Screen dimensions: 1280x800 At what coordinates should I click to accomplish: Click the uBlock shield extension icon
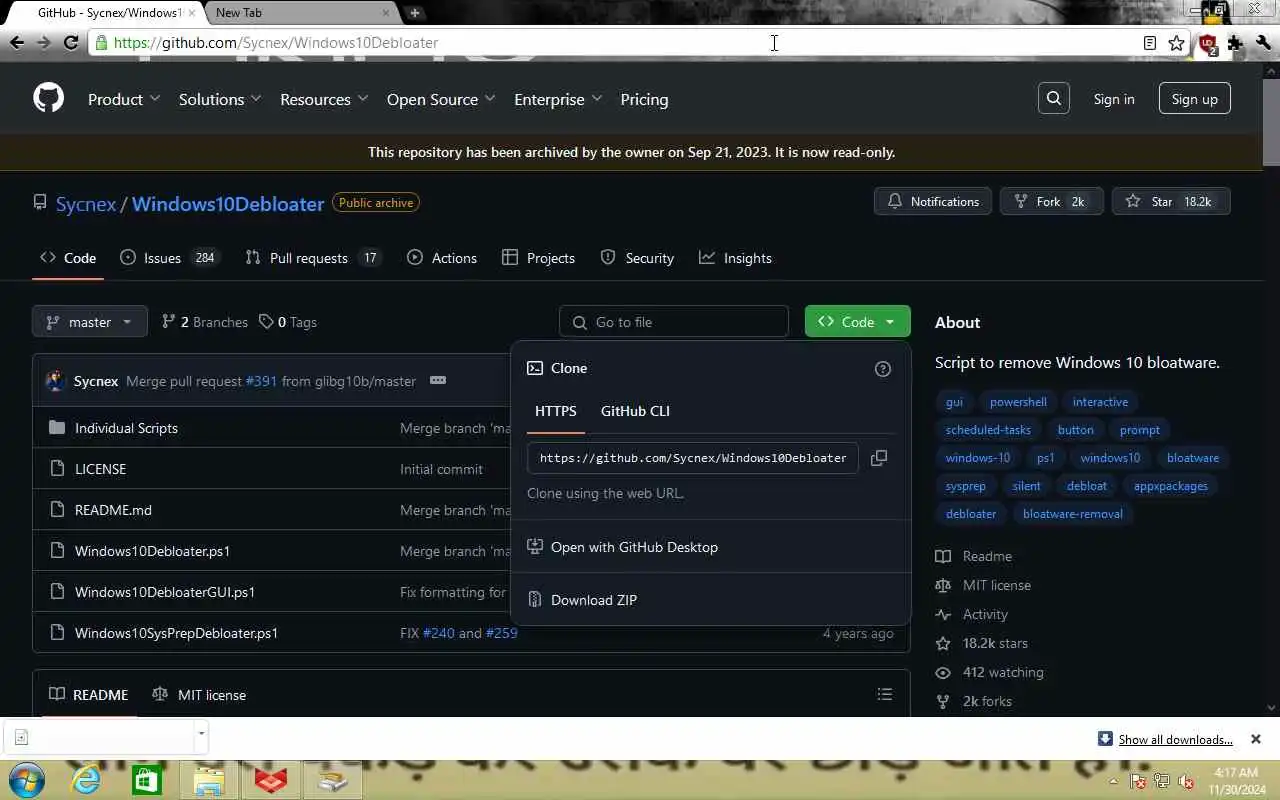tap(1207, 44)
